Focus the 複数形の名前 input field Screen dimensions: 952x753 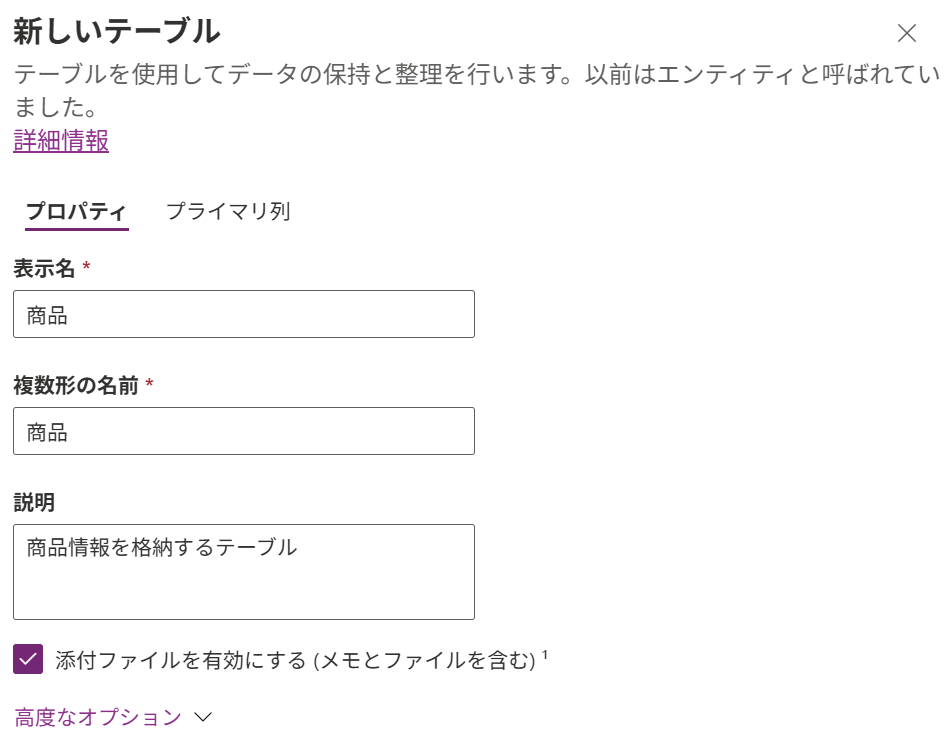click(243, 431)
